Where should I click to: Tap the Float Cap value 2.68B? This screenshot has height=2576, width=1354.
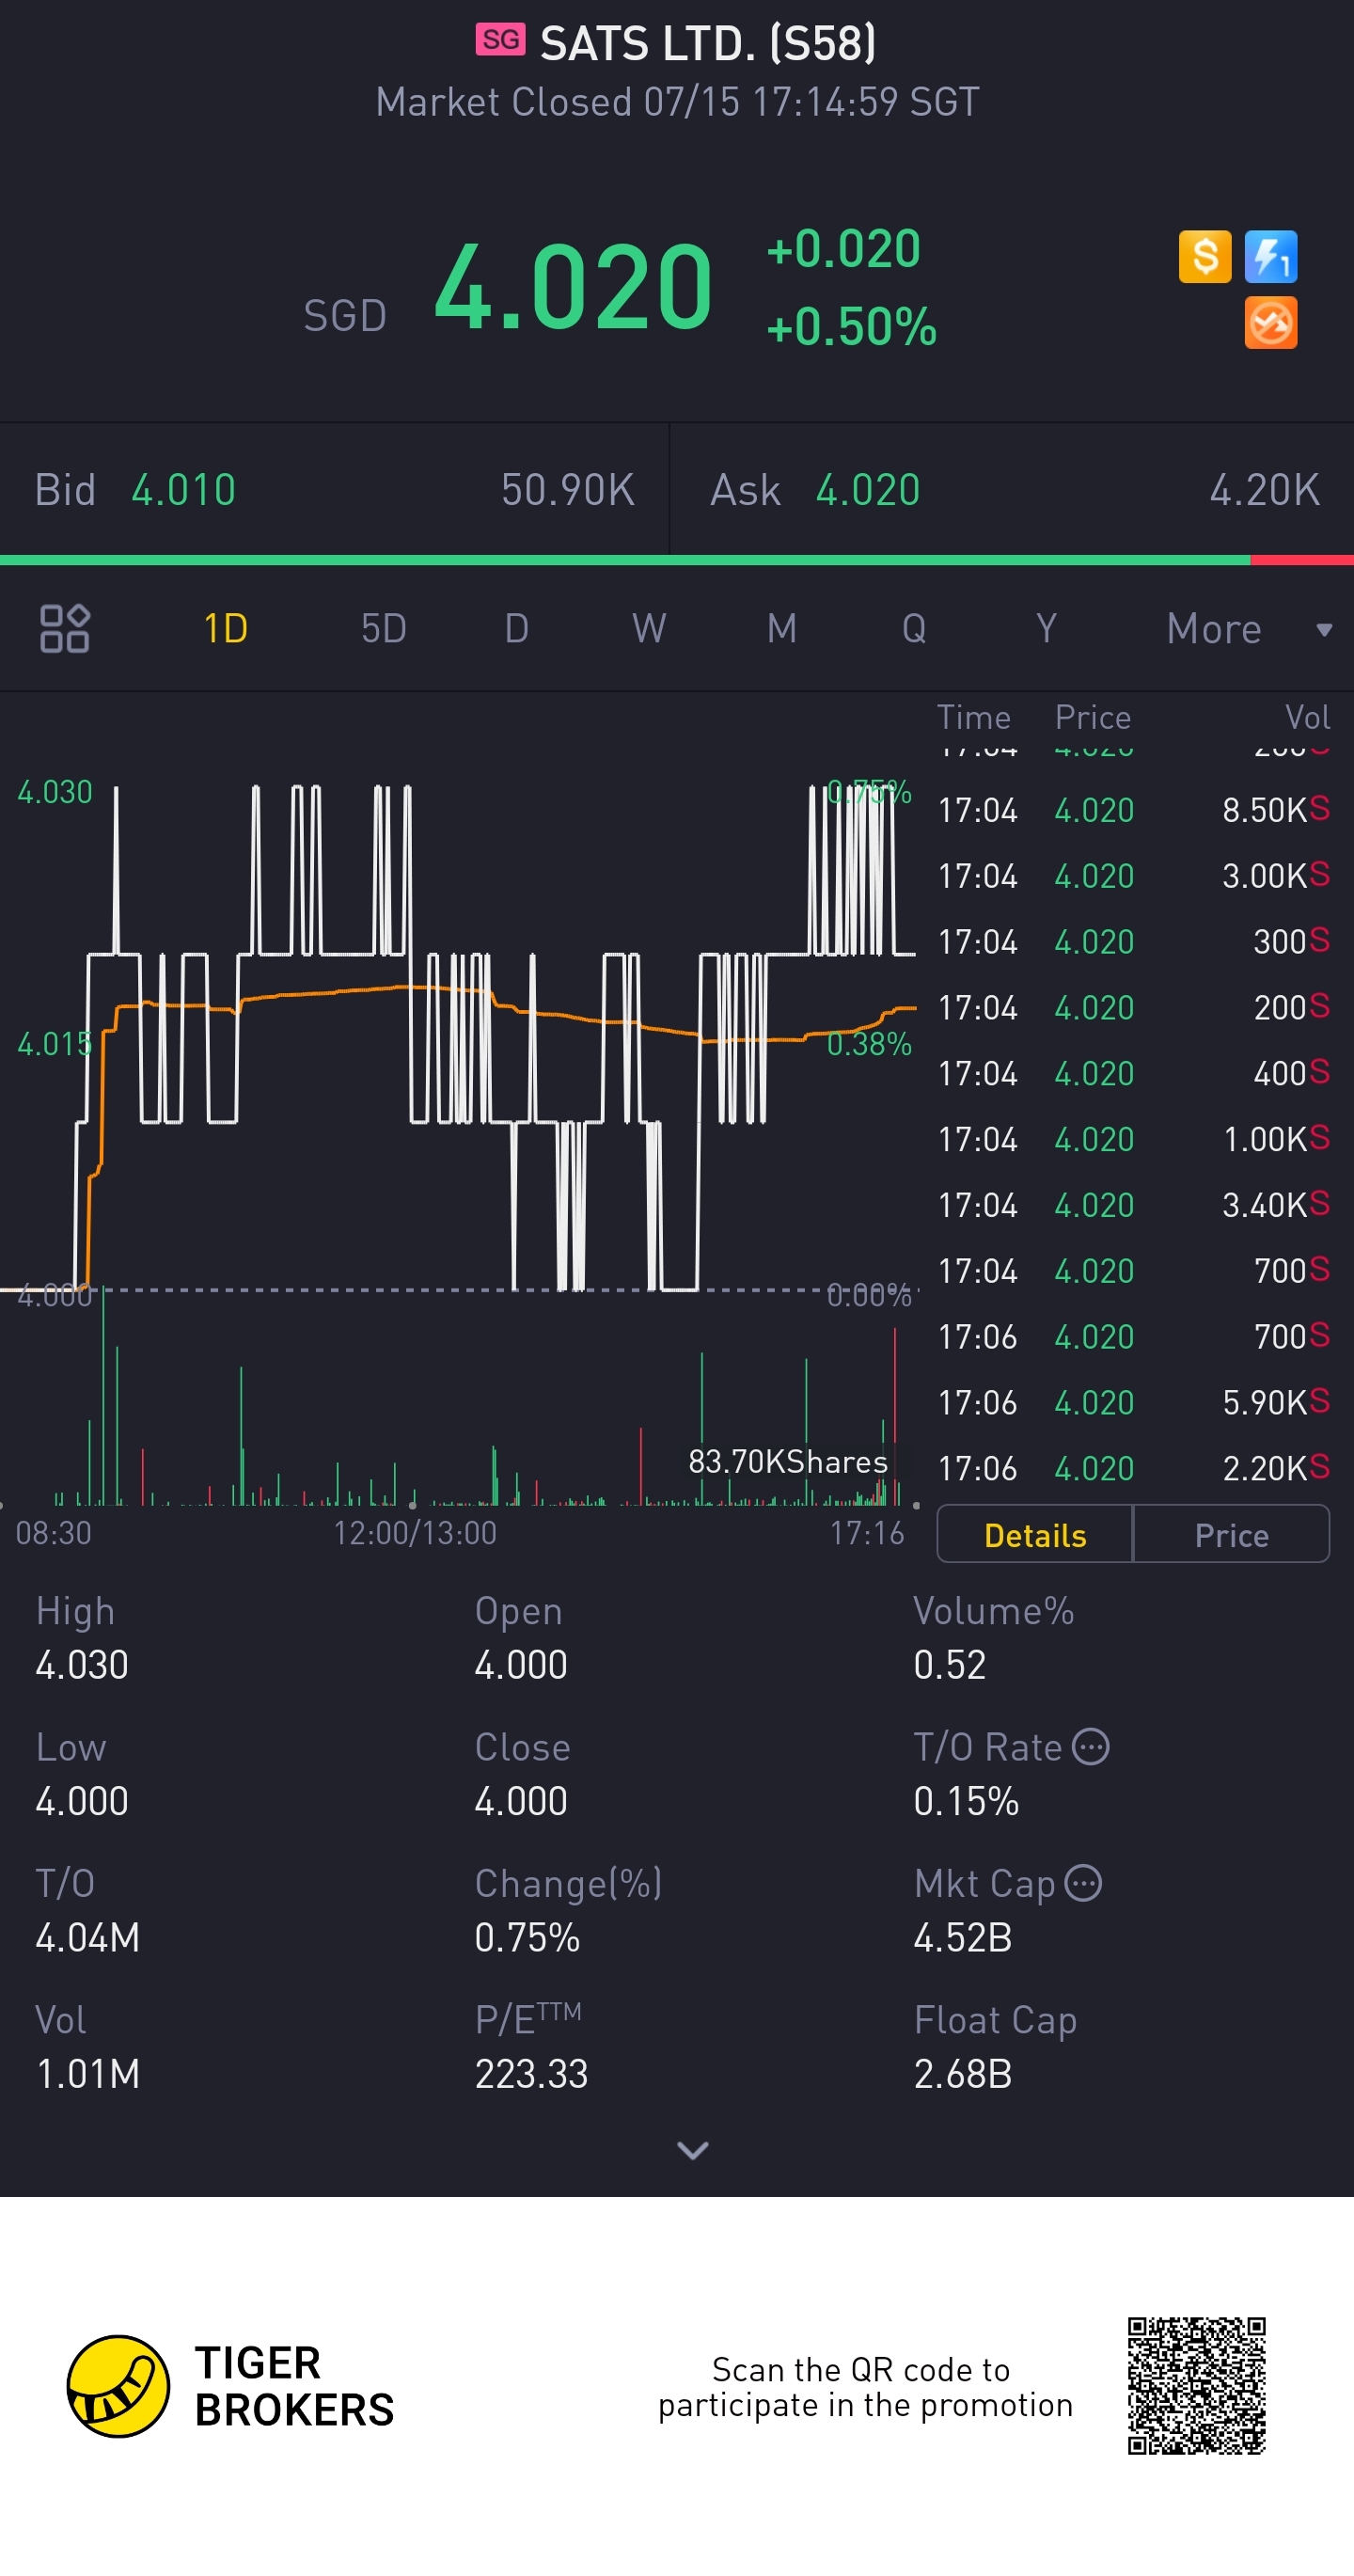pyautogui.click(x=963, y=2074)
